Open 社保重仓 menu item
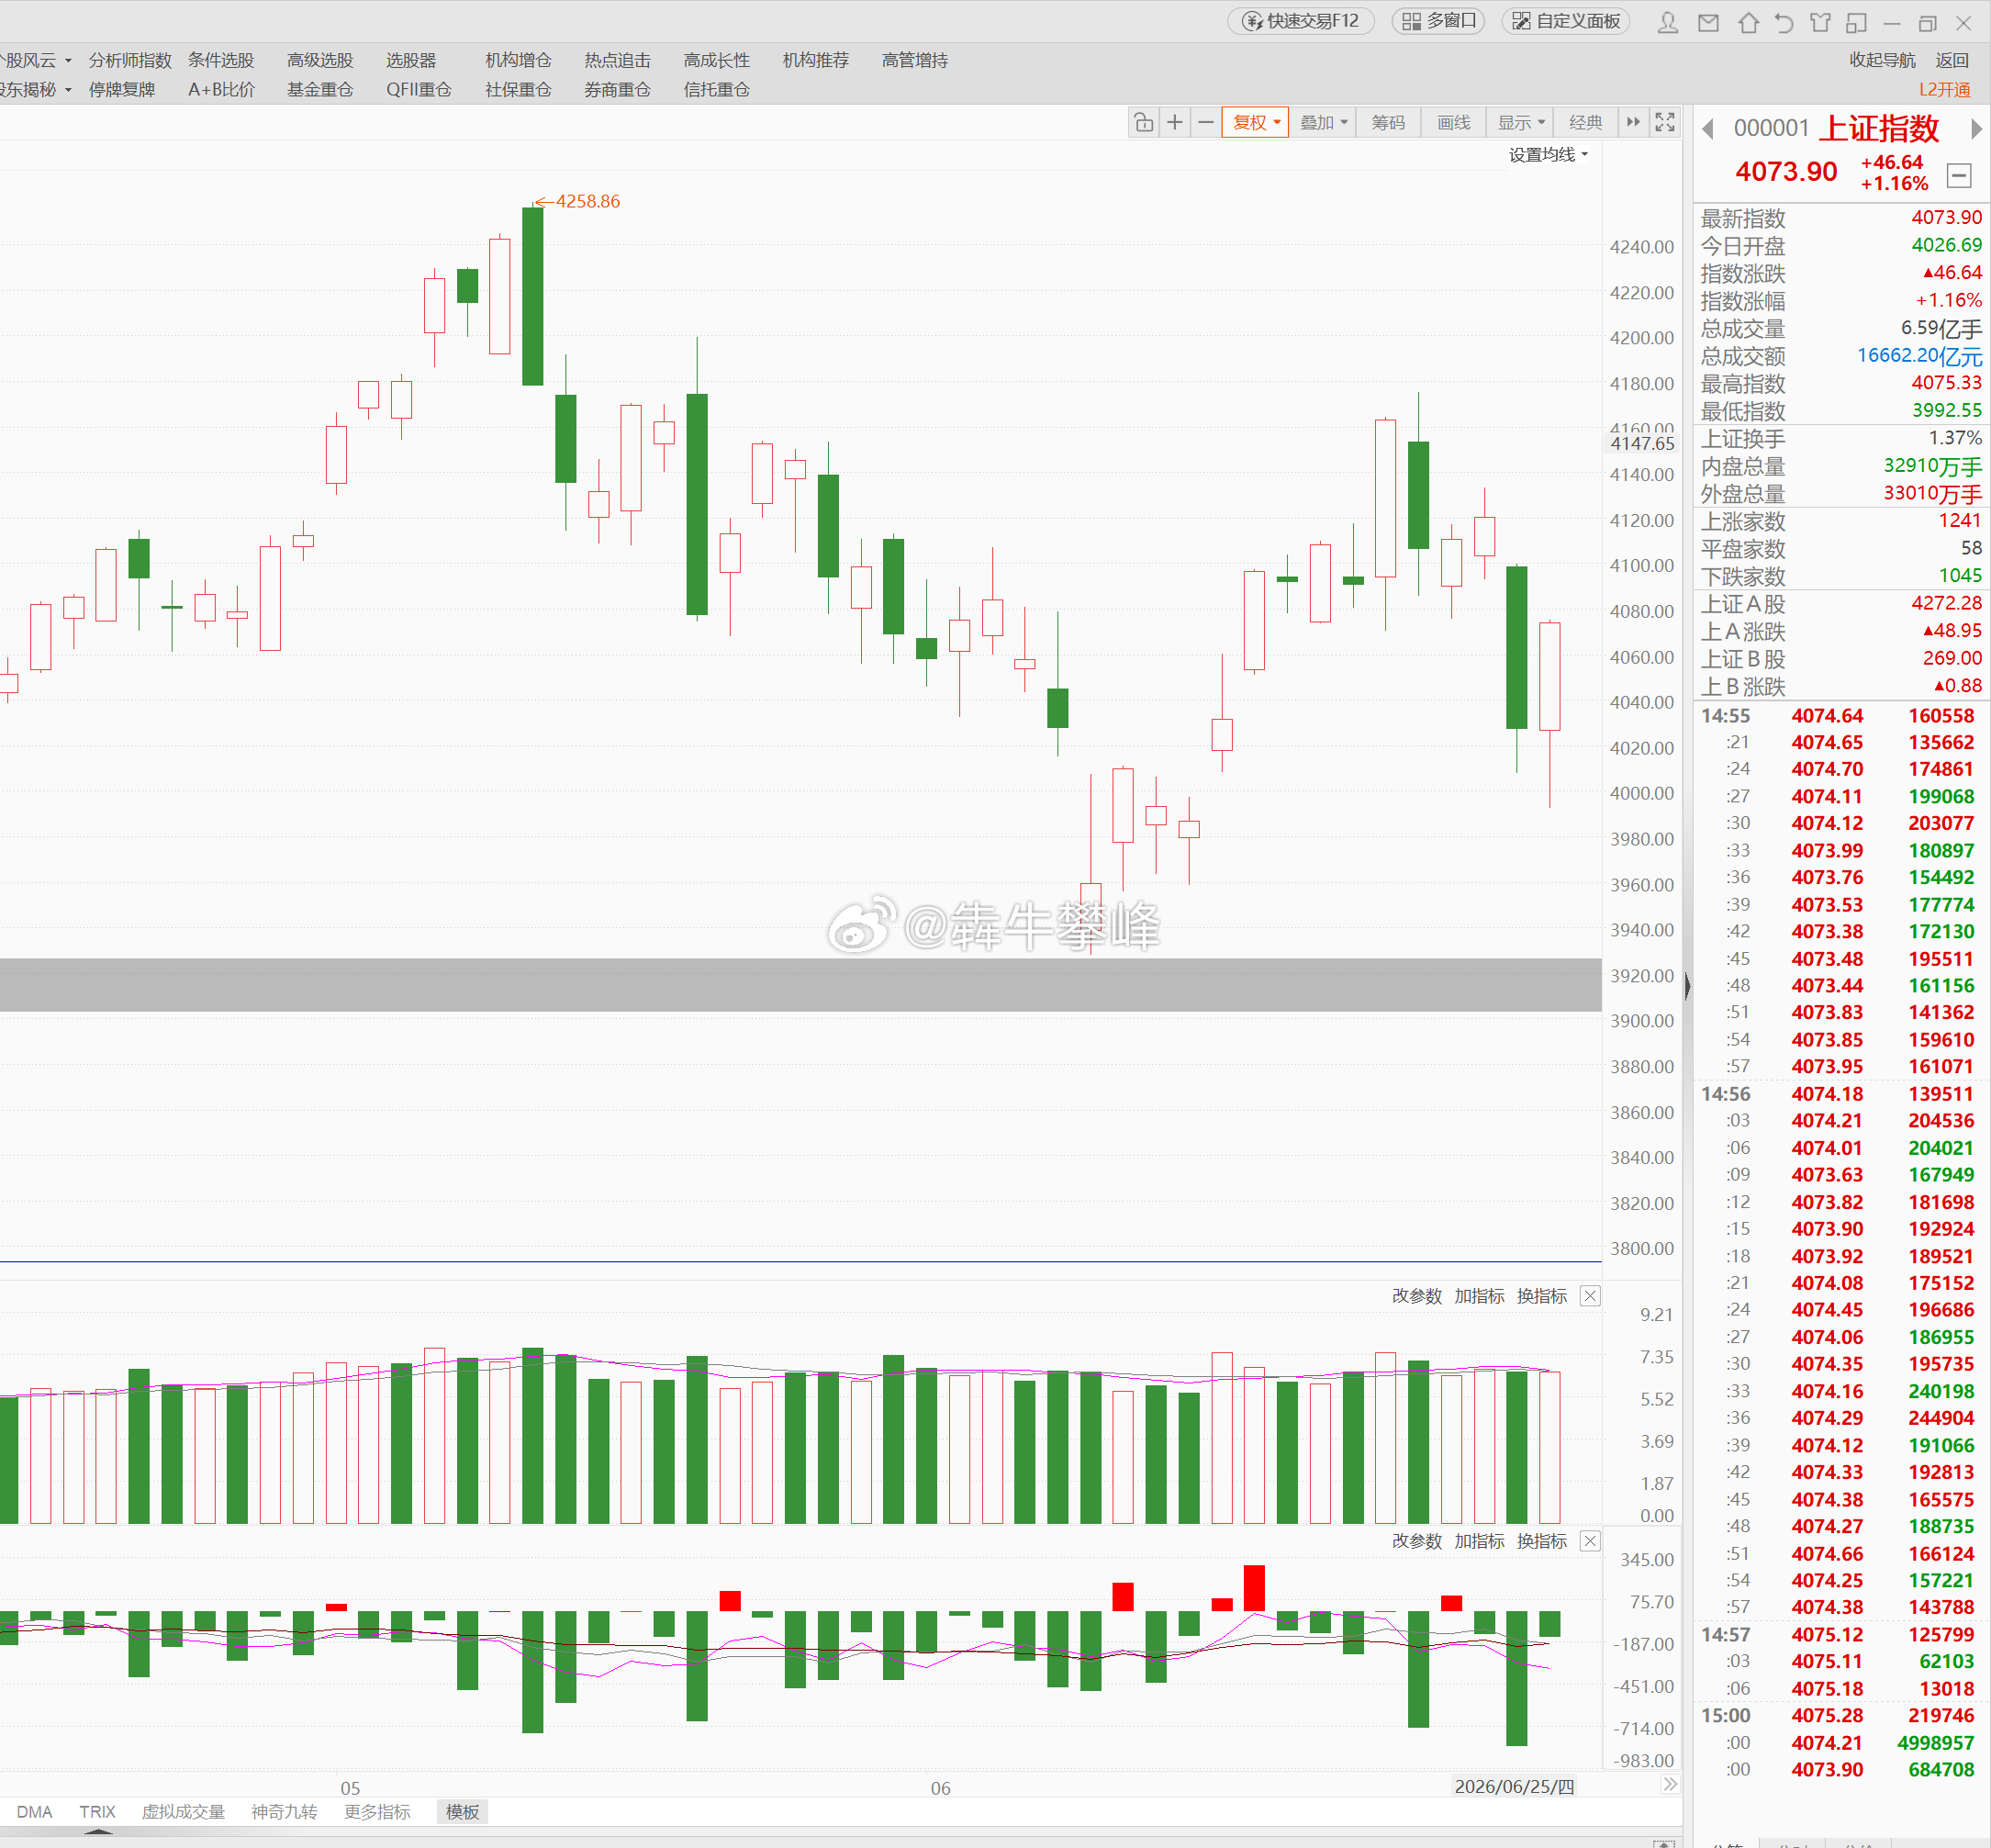This screenshot has height=1848, width=1991. (518, 89)
